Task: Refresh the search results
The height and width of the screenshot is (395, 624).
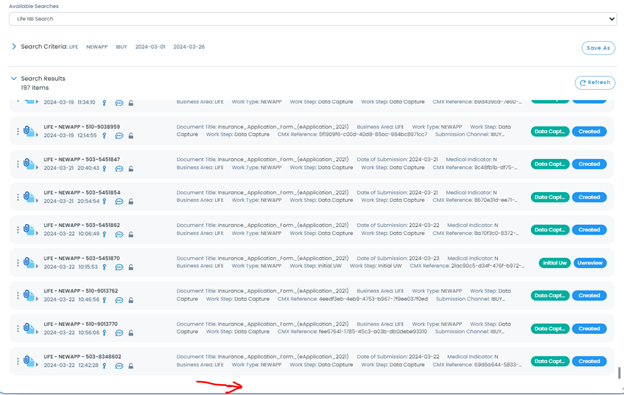Action: [595, 82]
